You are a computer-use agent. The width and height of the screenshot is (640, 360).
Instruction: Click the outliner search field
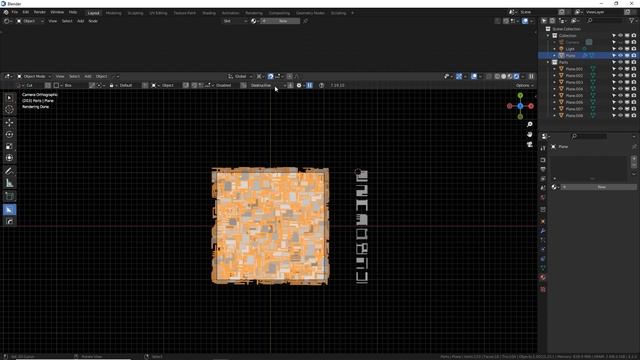605,20
